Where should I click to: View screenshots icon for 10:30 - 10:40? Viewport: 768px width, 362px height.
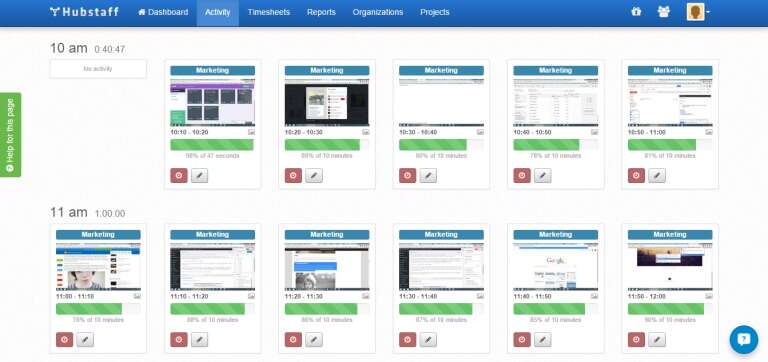point(480,132)
